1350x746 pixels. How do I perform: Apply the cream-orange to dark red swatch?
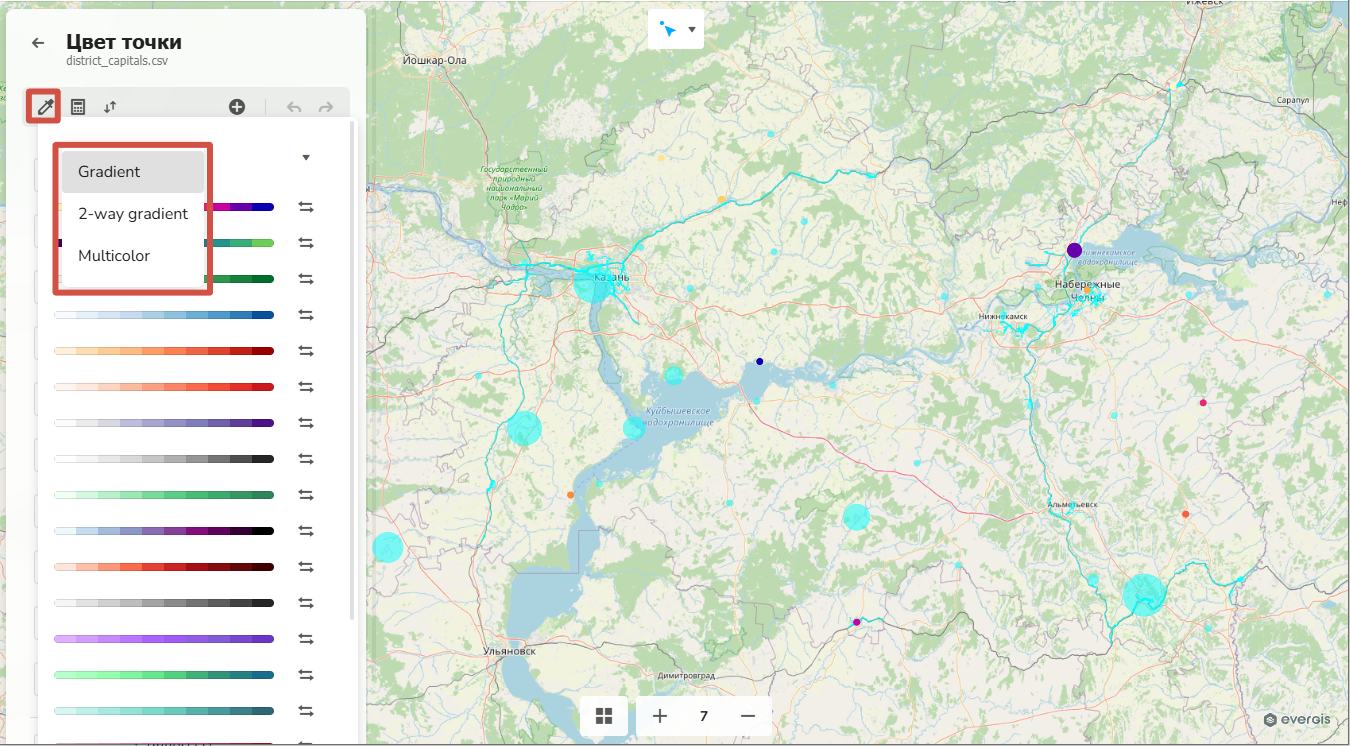[x=164, y=351]
